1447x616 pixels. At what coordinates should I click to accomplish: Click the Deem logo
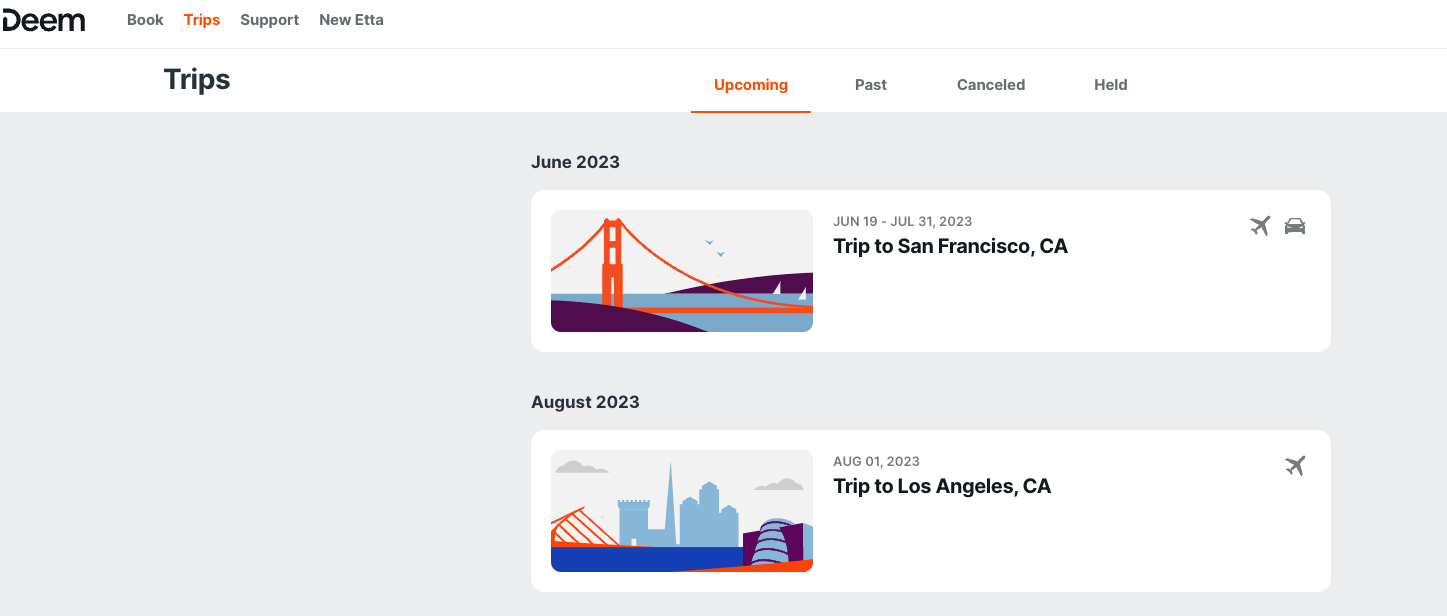[x=43, y=20]
